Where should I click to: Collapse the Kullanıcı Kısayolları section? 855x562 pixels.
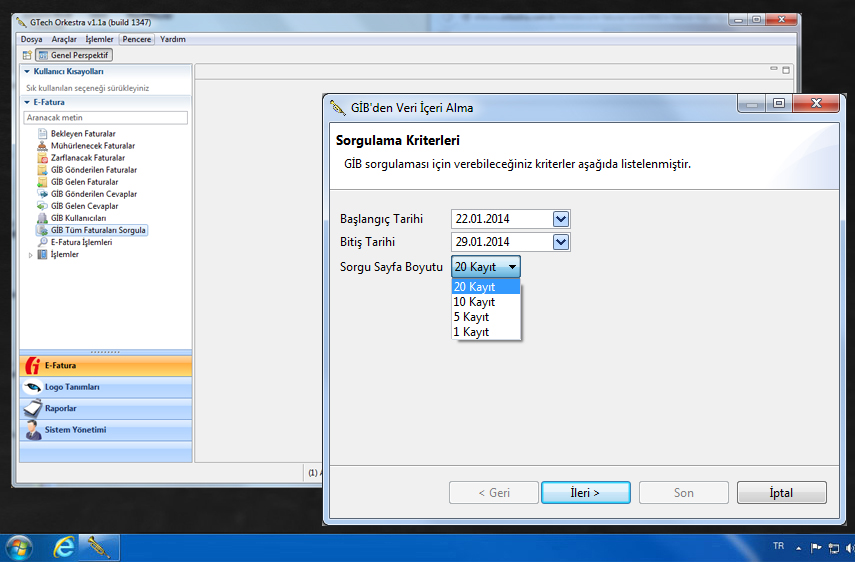tap(27, 71)
